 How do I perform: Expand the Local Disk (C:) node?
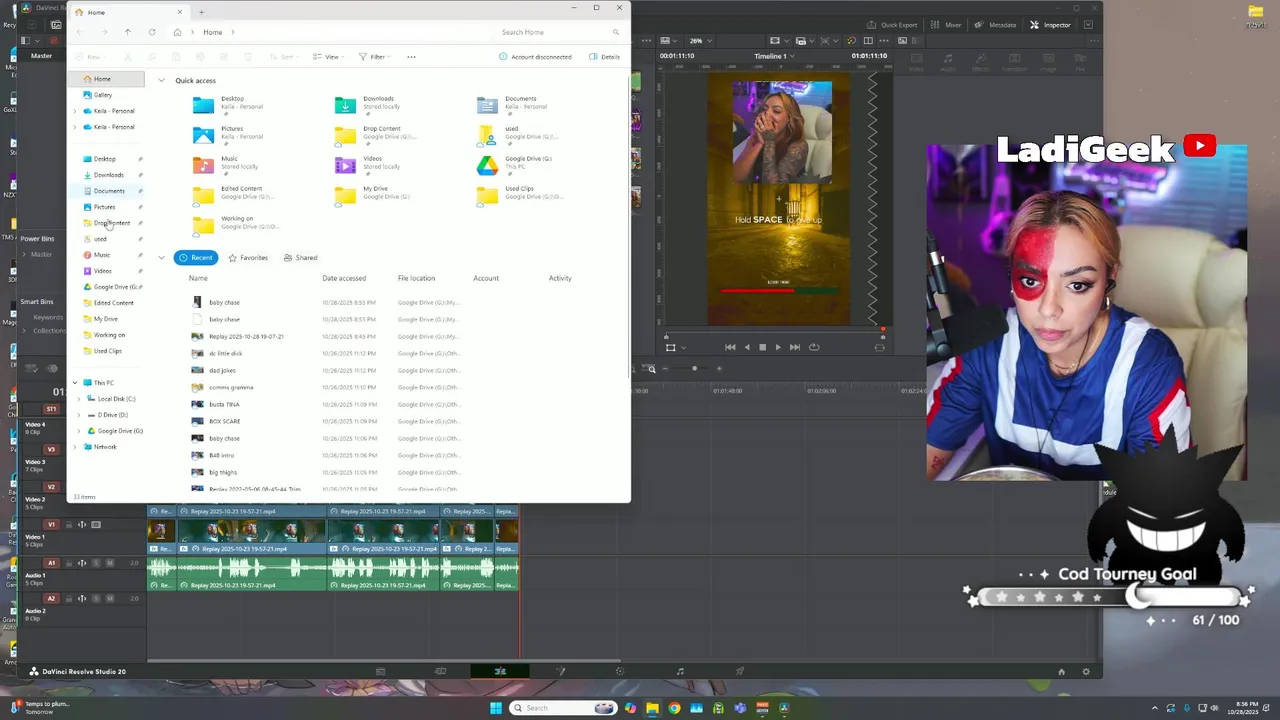click(x=79, y=399)
